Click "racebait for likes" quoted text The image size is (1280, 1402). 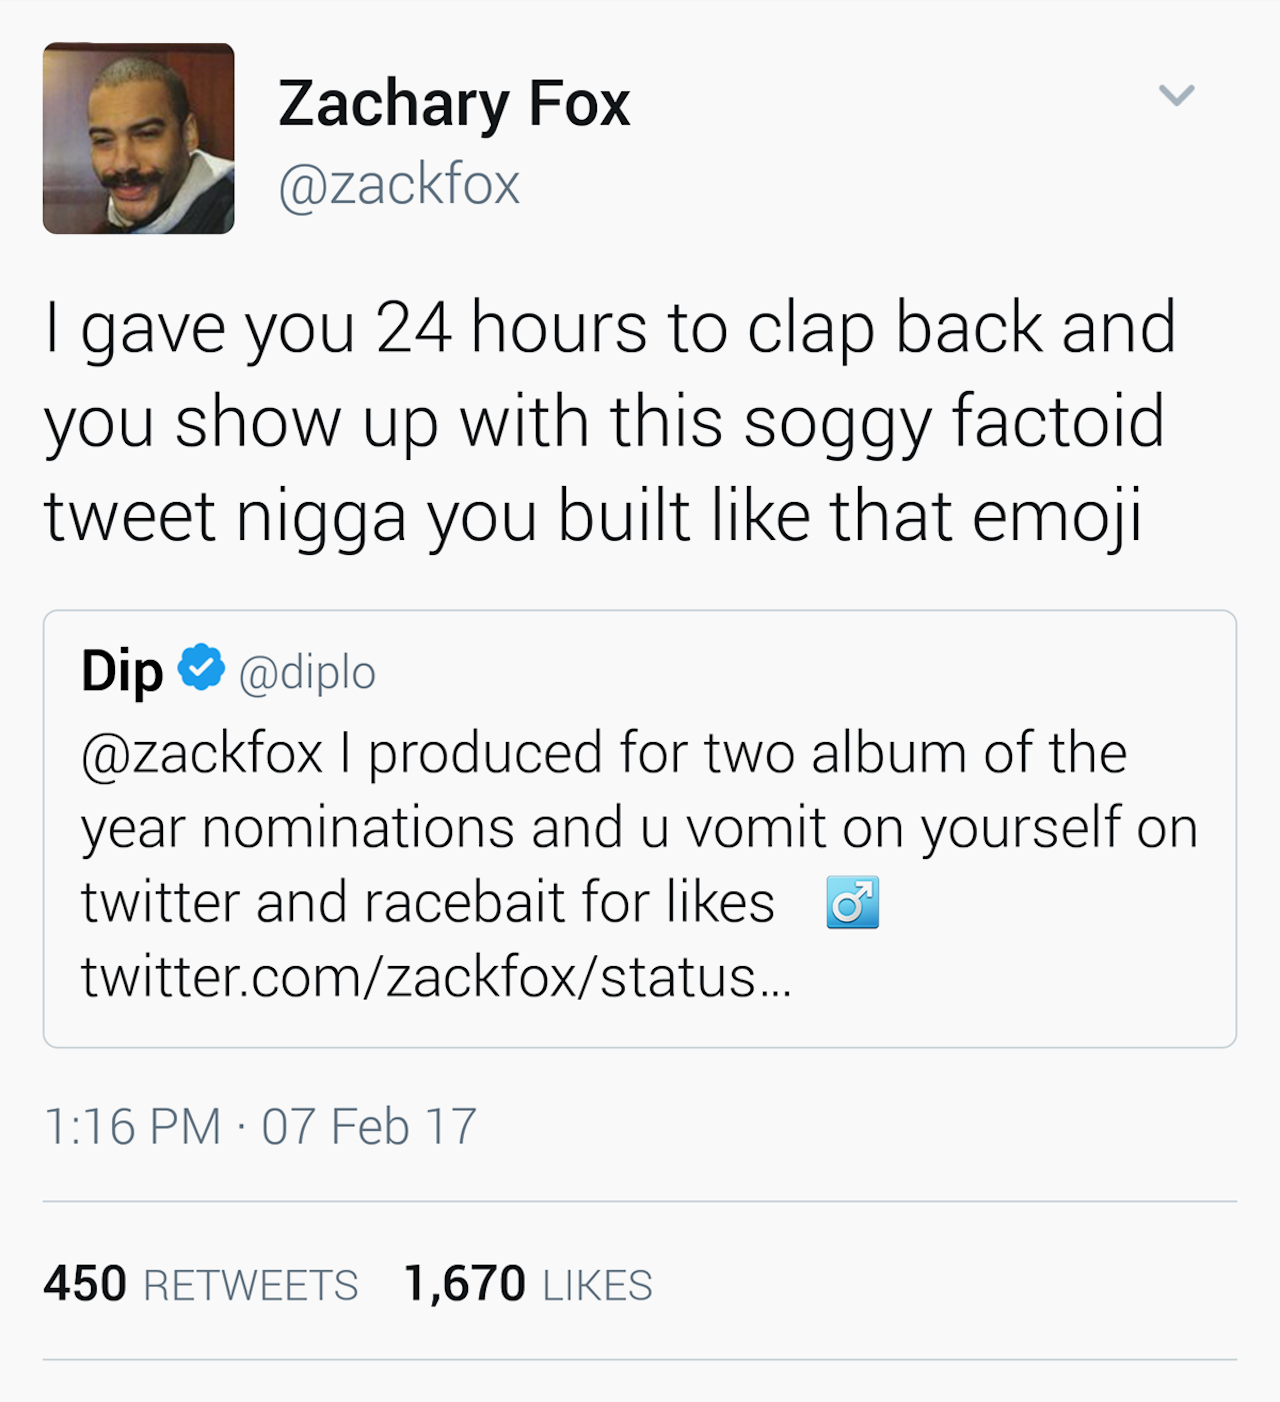[569, 903]
